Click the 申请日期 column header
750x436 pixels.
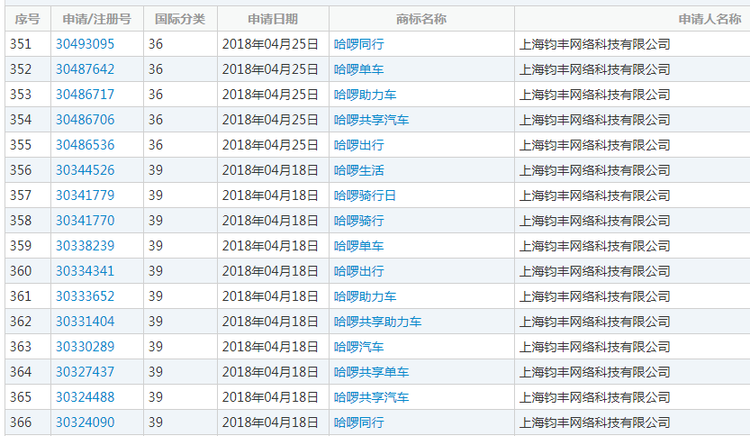click(273, 19)
